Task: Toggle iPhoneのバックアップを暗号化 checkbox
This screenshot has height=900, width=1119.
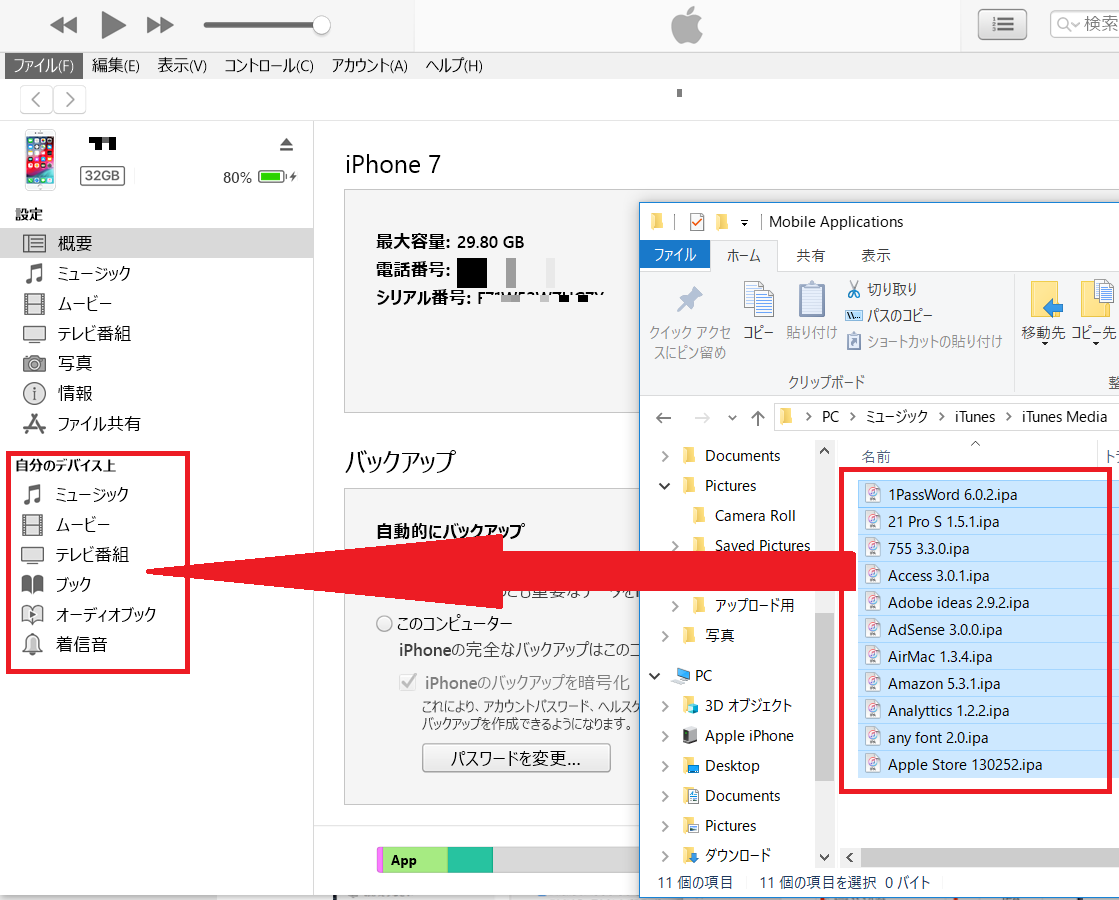Action: 407,682
